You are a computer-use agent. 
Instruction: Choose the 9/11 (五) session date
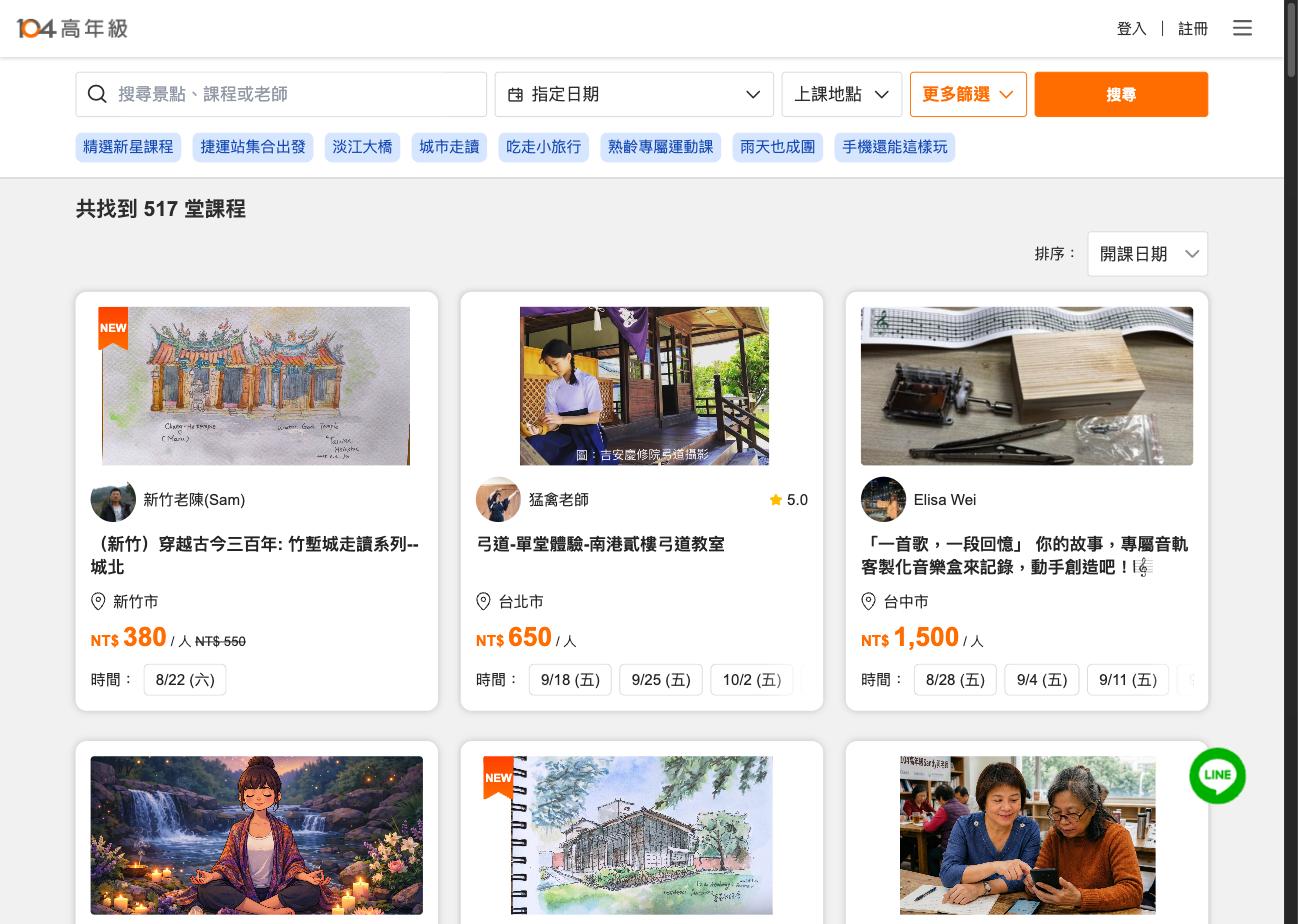point(1128,680)
